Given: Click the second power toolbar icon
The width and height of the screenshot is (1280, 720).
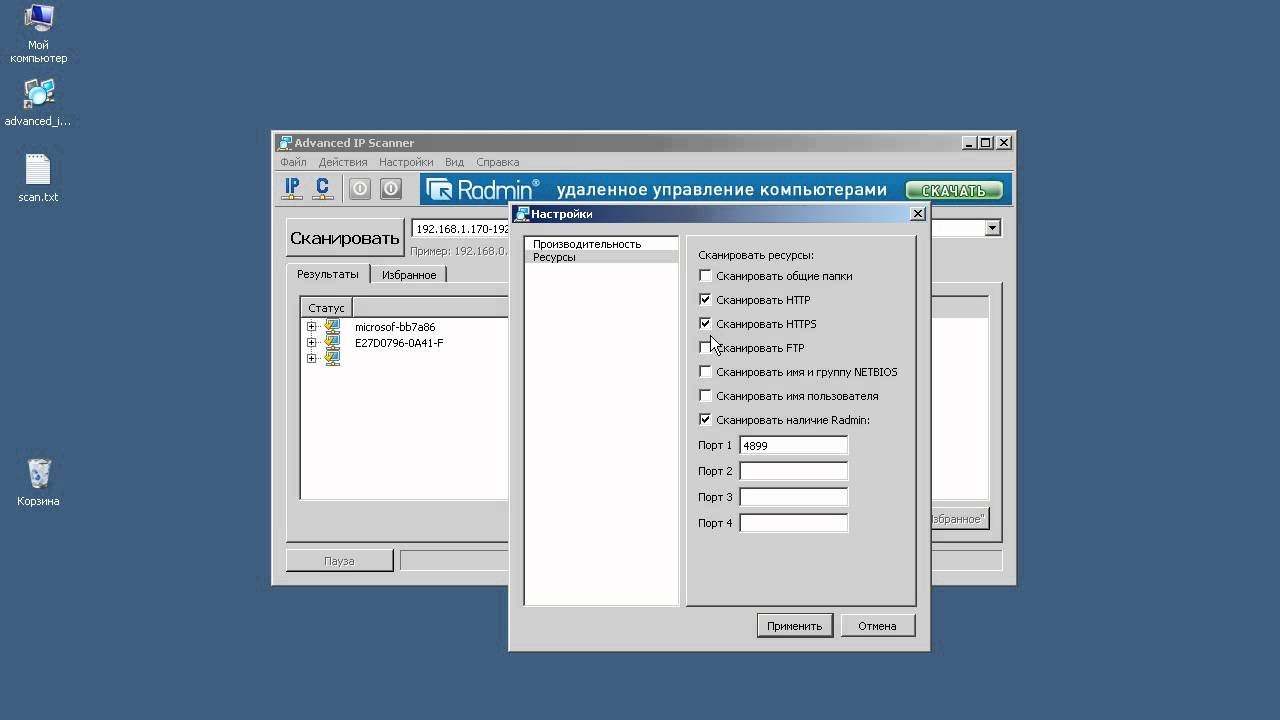Looking at the screenshot, I should [391, 188].
